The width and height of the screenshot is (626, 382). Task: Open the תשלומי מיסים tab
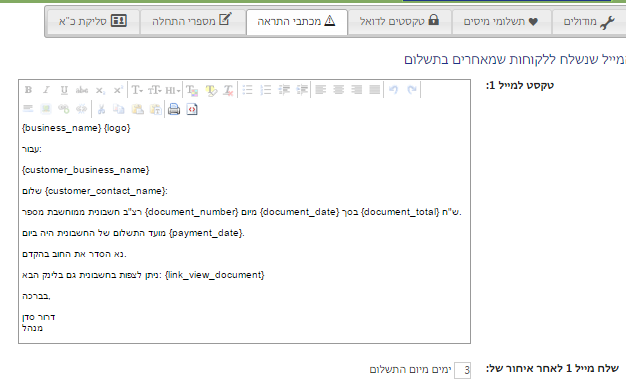point(501,22)
